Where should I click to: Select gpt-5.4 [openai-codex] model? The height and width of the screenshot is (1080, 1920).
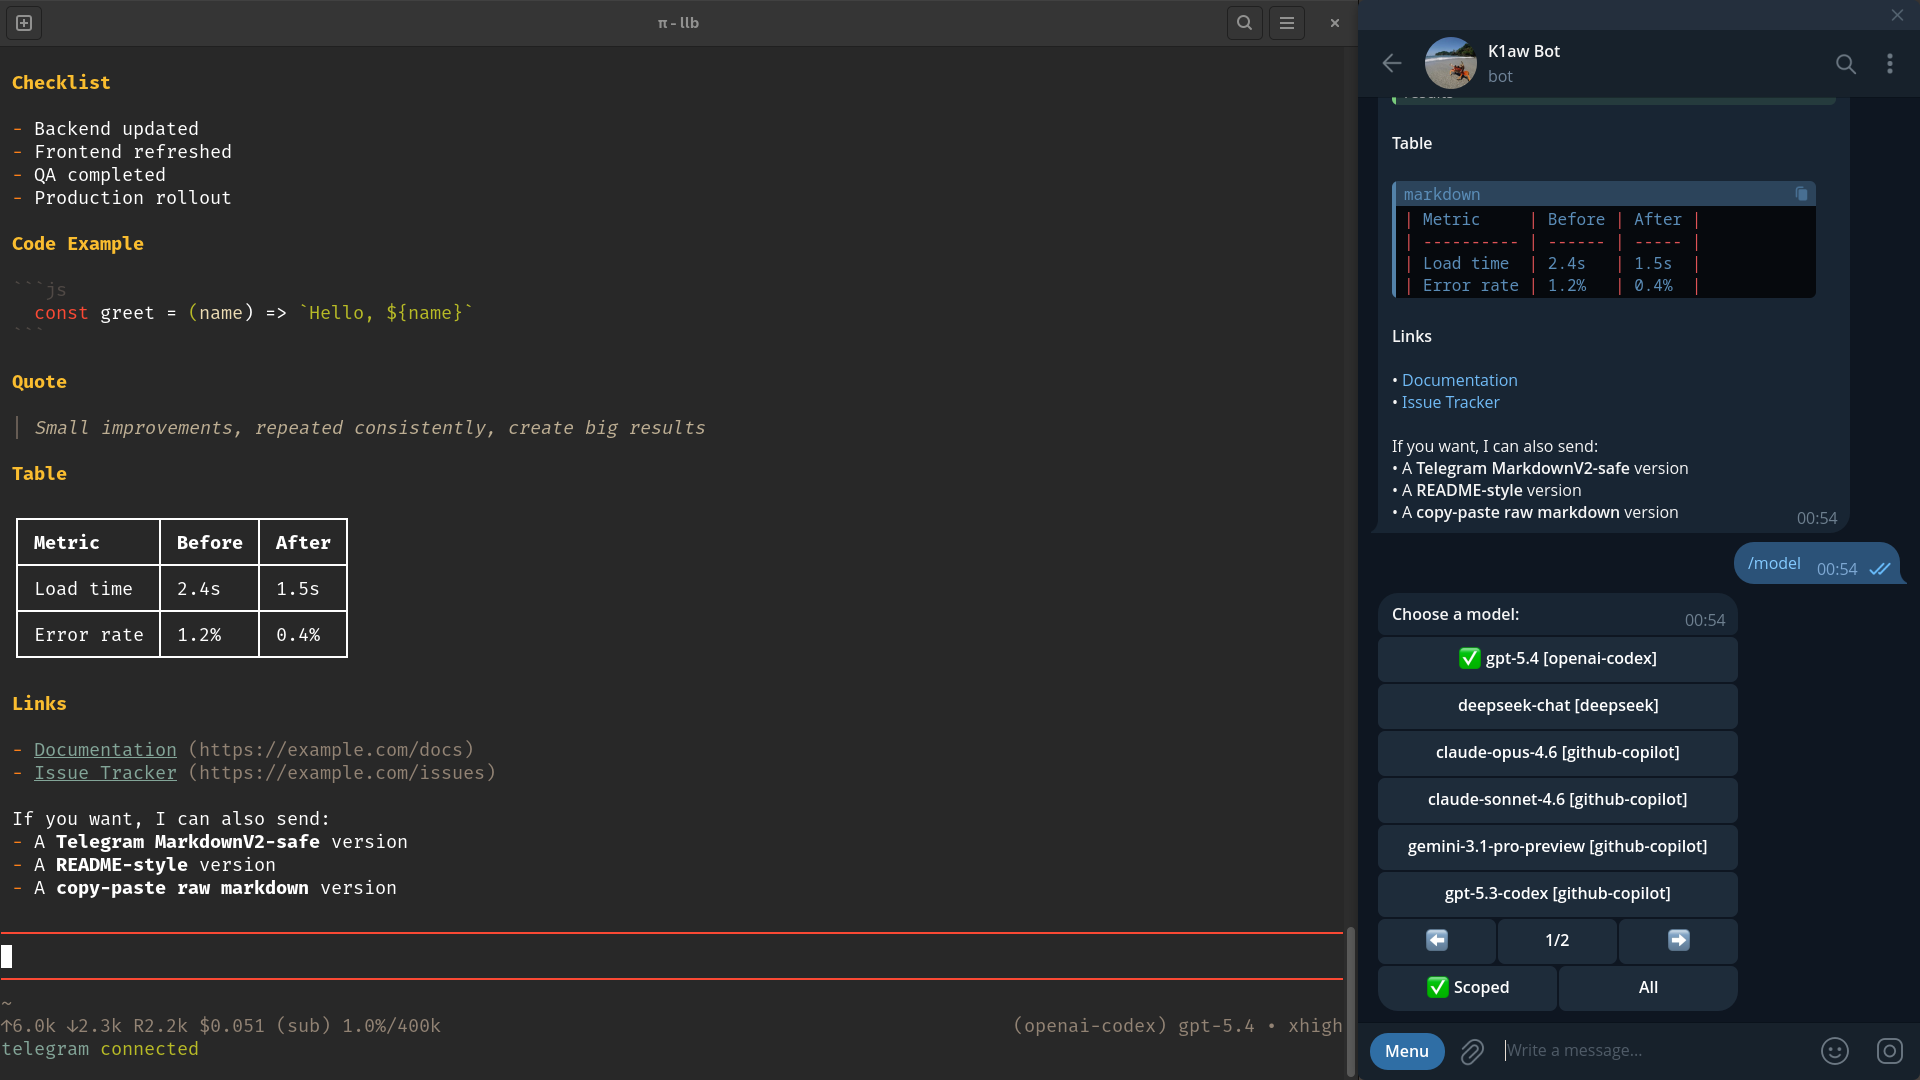pyautogui.click(x=1558, y=659)
